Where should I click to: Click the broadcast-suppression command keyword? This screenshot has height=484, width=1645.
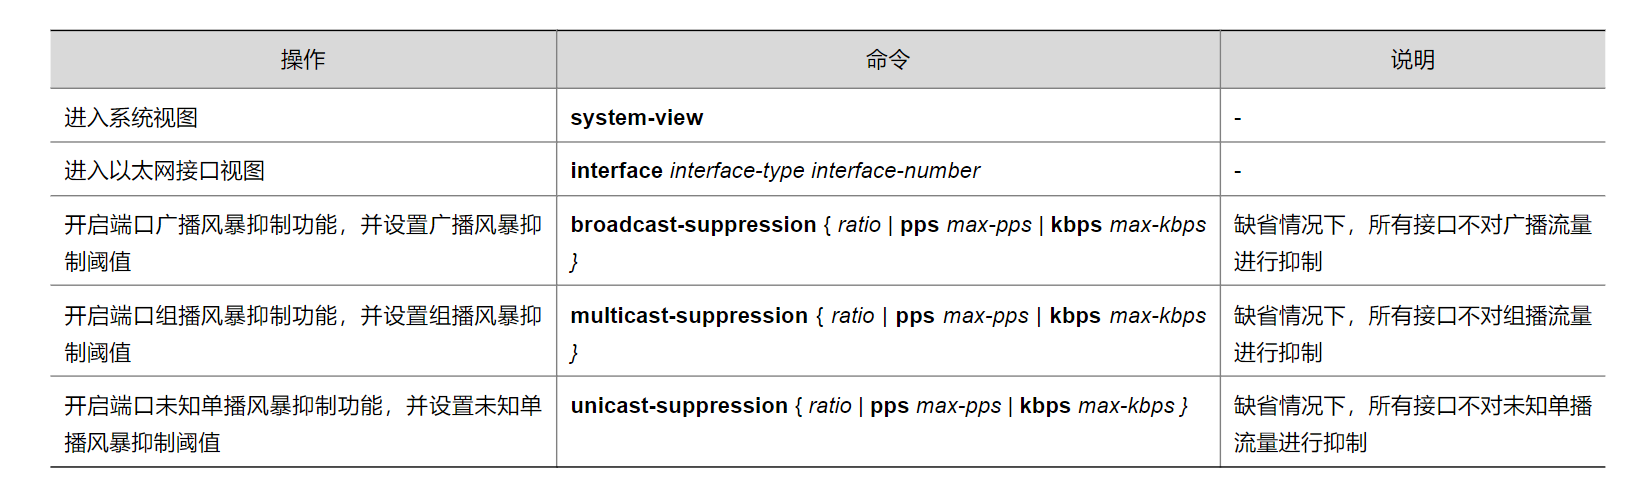tap(693, 225)
